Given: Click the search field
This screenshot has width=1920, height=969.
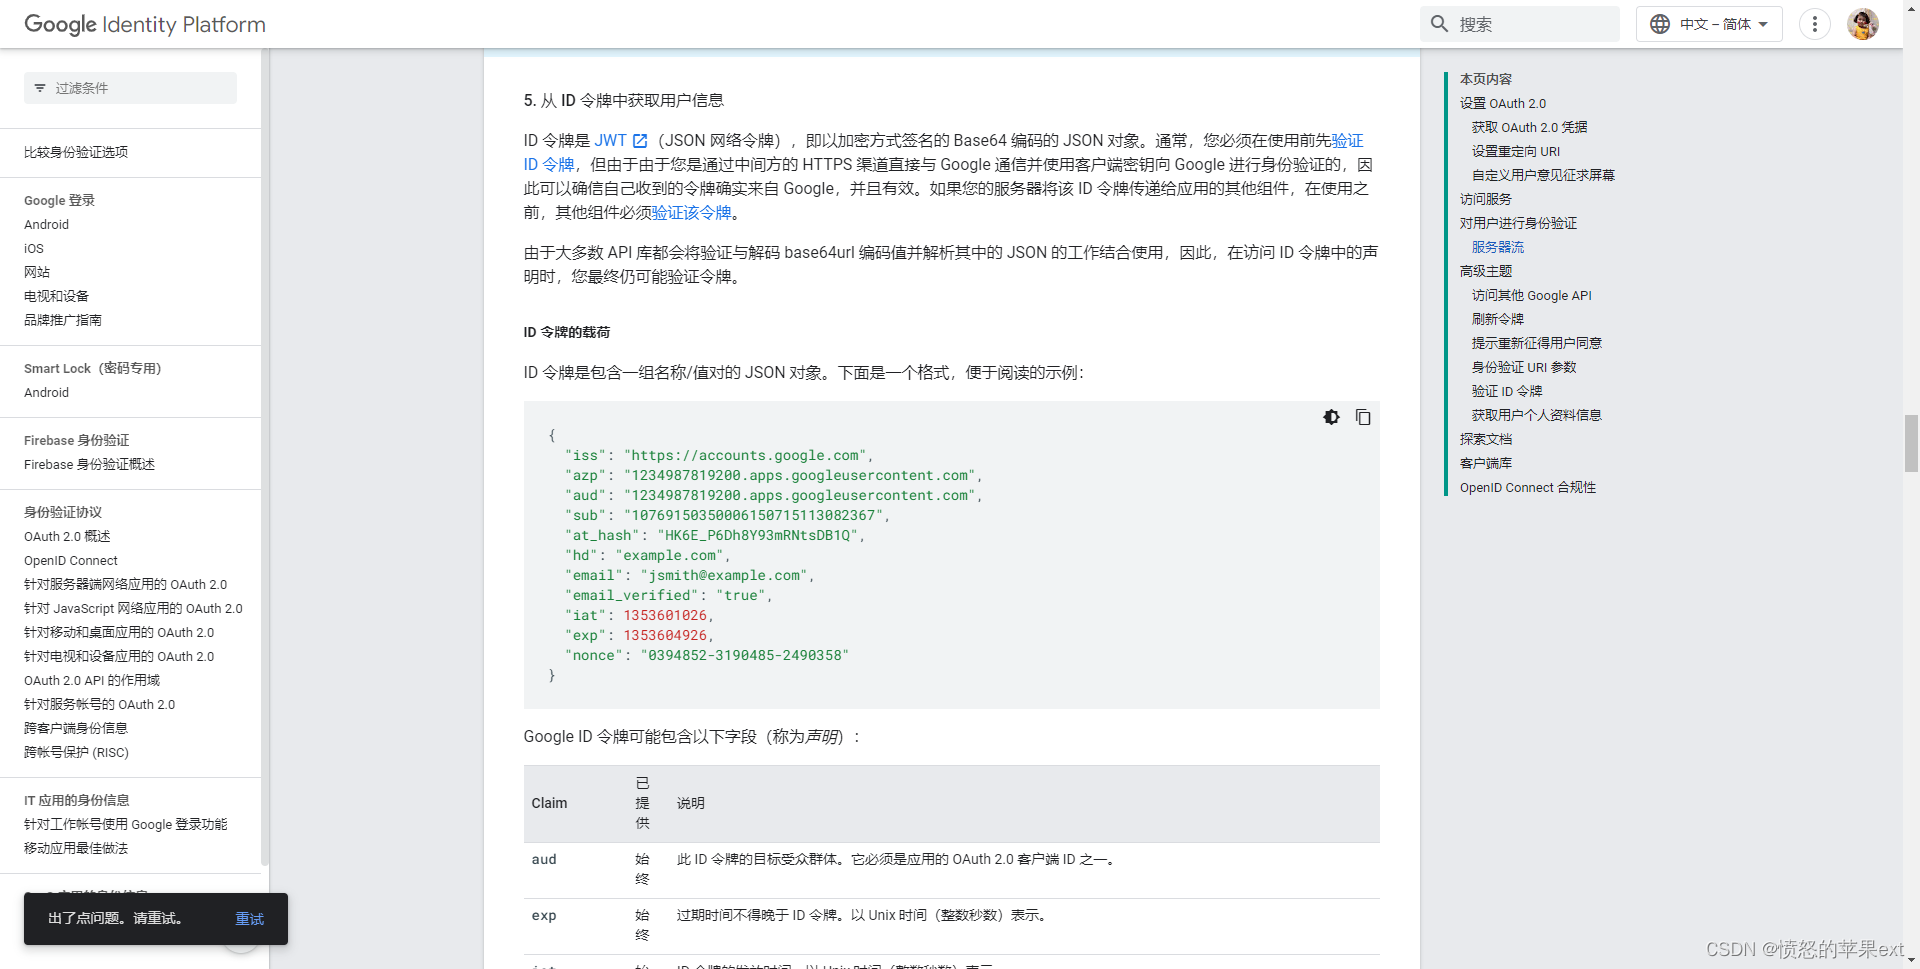Looking at the screenshot, I should pos(1520,24).
